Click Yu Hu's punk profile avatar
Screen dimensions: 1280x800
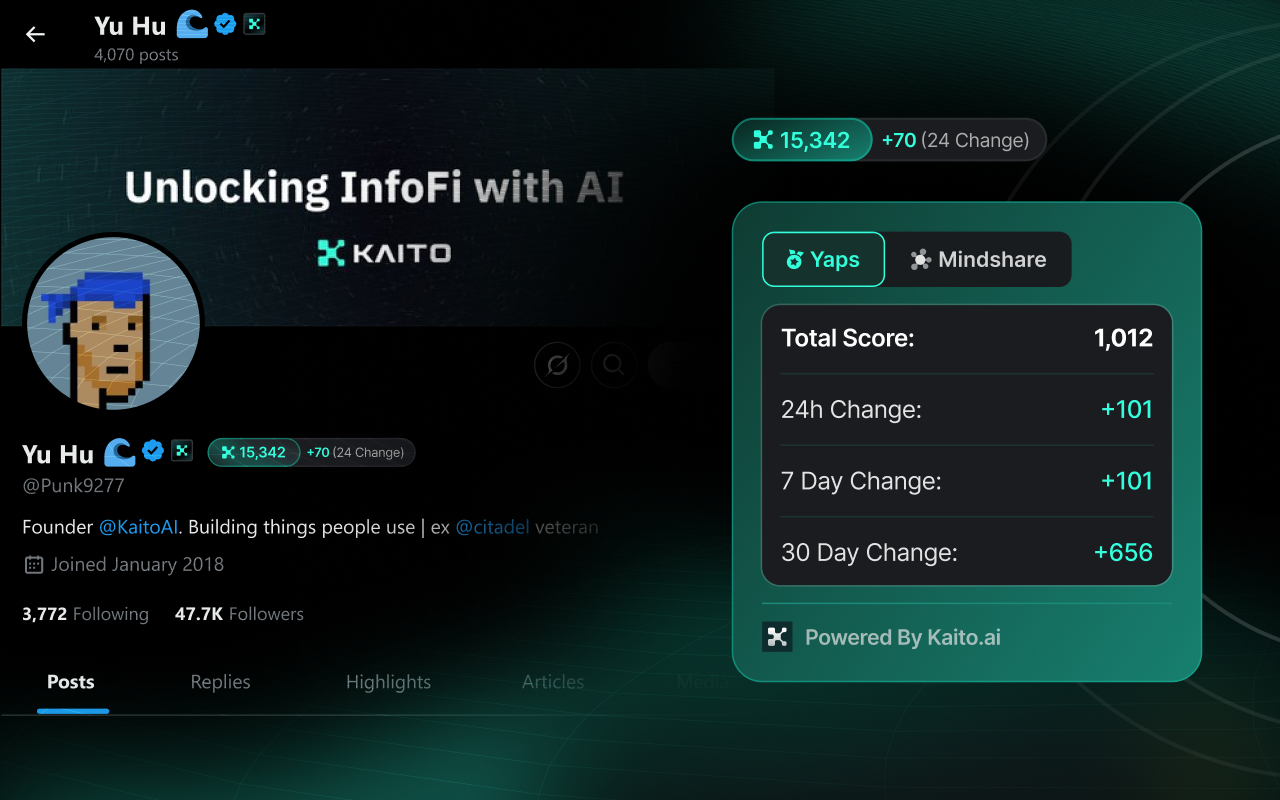point(112,323)
